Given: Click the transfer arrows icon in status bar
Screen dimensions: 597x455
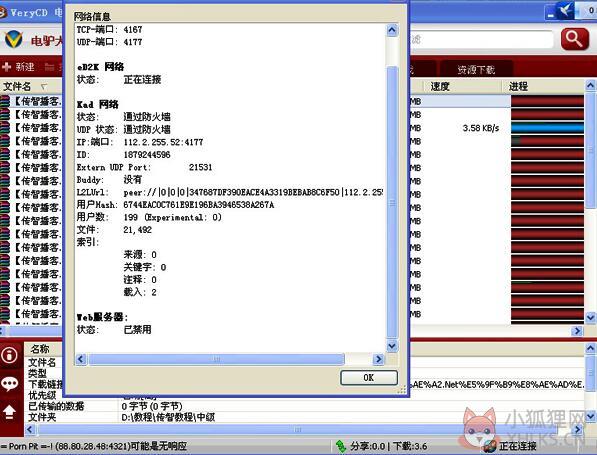Looking at the screenshot, I should pos(340,446).
